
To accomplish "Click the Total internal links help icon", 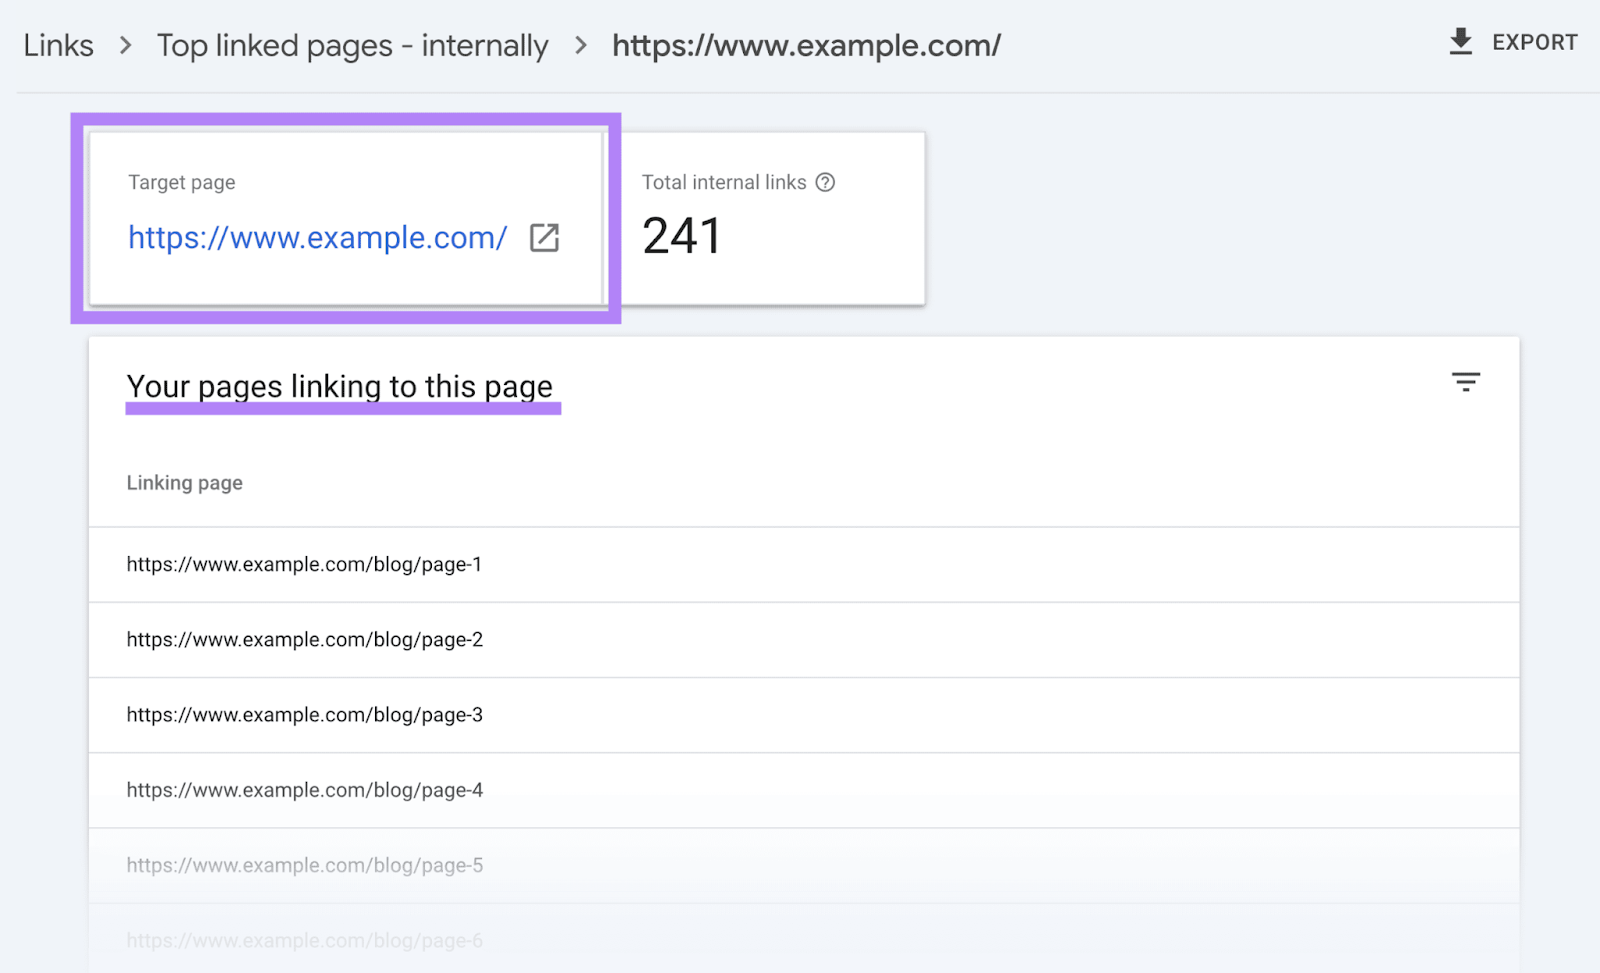I will click(x=824, y=182).
